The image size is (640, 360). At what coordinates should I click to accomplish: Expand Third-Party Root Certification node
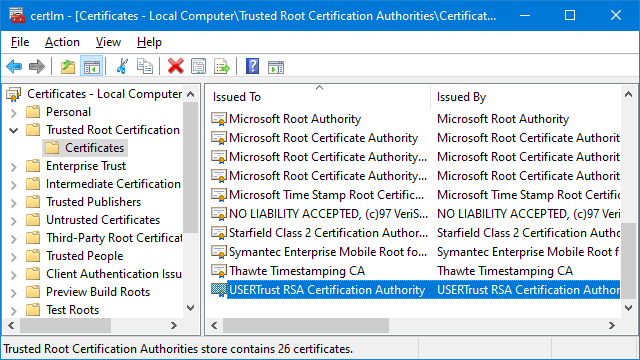coord(13,239)
